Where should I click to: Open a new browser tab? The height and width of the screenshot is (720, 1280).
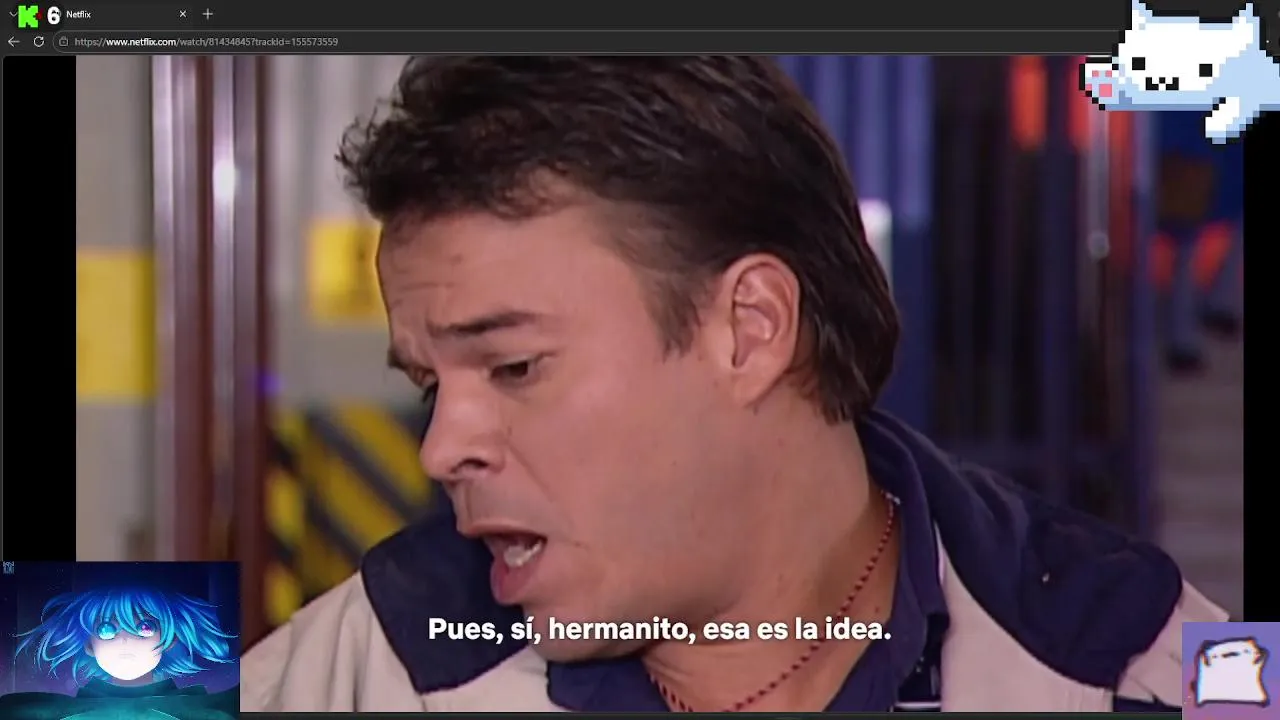208,14
